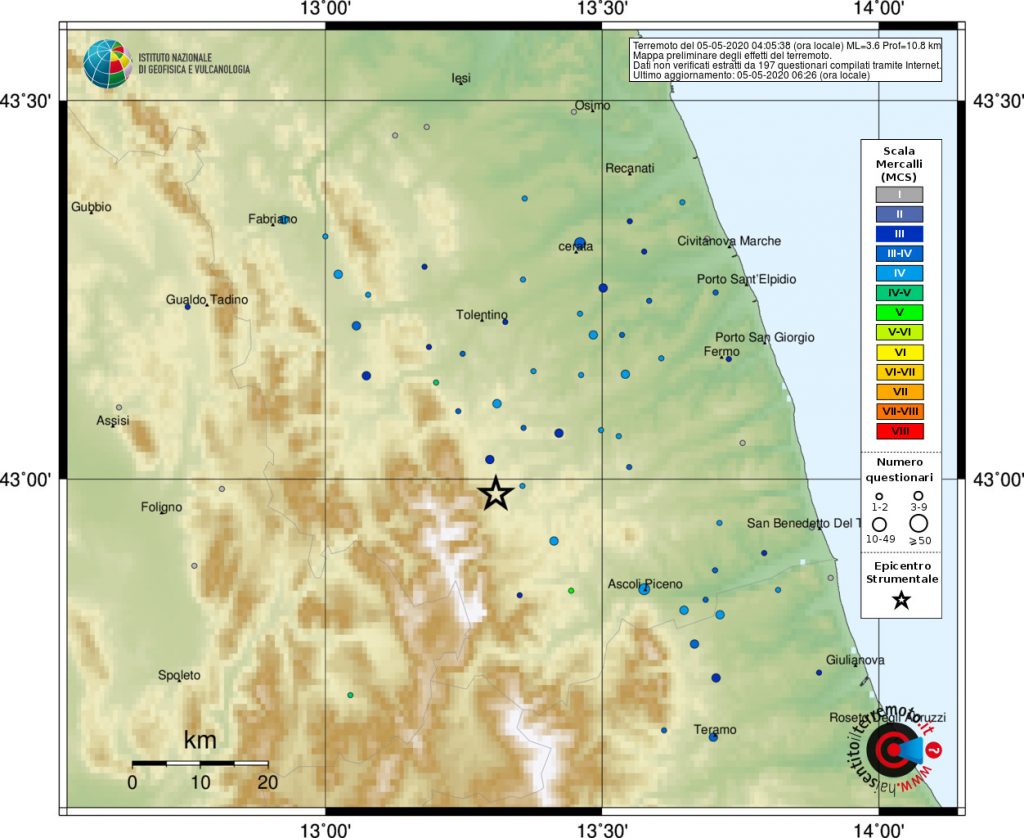The width and height of the screenshot is (1024, 838).
Task: Select the gray I intensity swatch
Action: point(899,194)
